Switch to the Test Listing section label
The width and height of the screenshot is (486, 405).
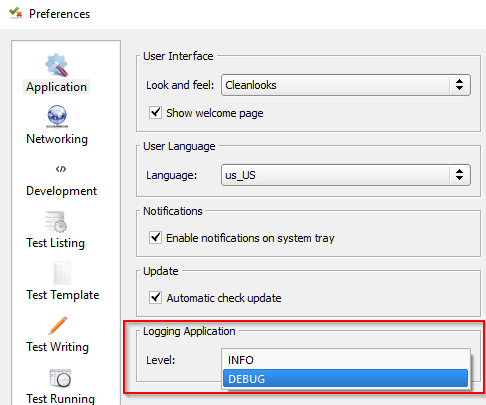point(56,243)
